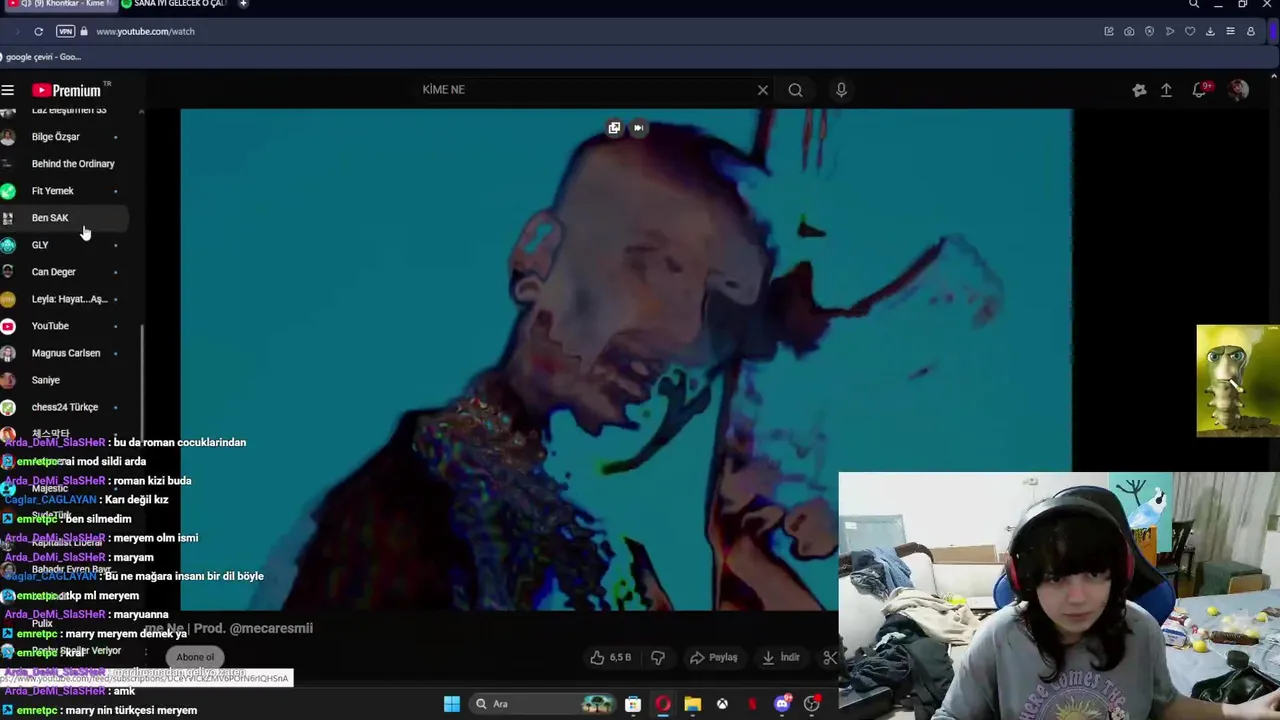Toggle the browser VPN badge
Screen dimensions: 1280x720
65,31
